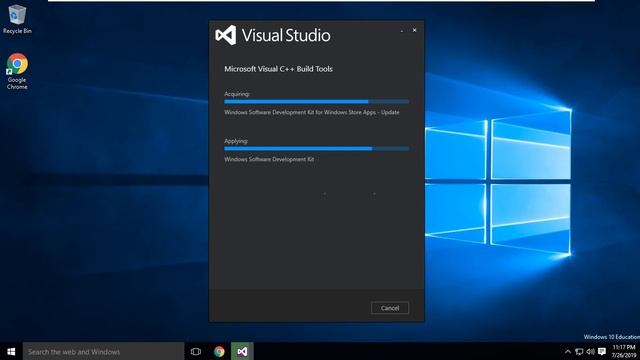
Task: Open Task View from the taskbar
Action: pos(196,351)
